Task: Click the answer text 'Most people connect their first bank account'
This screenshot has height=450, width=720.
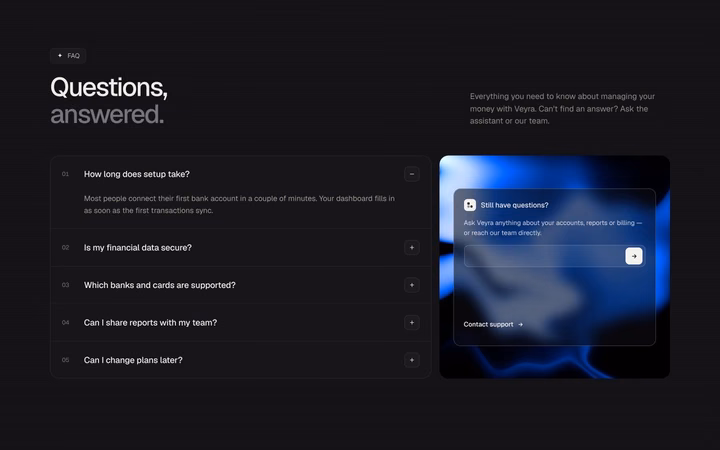Action: click(x=239, y=204)
